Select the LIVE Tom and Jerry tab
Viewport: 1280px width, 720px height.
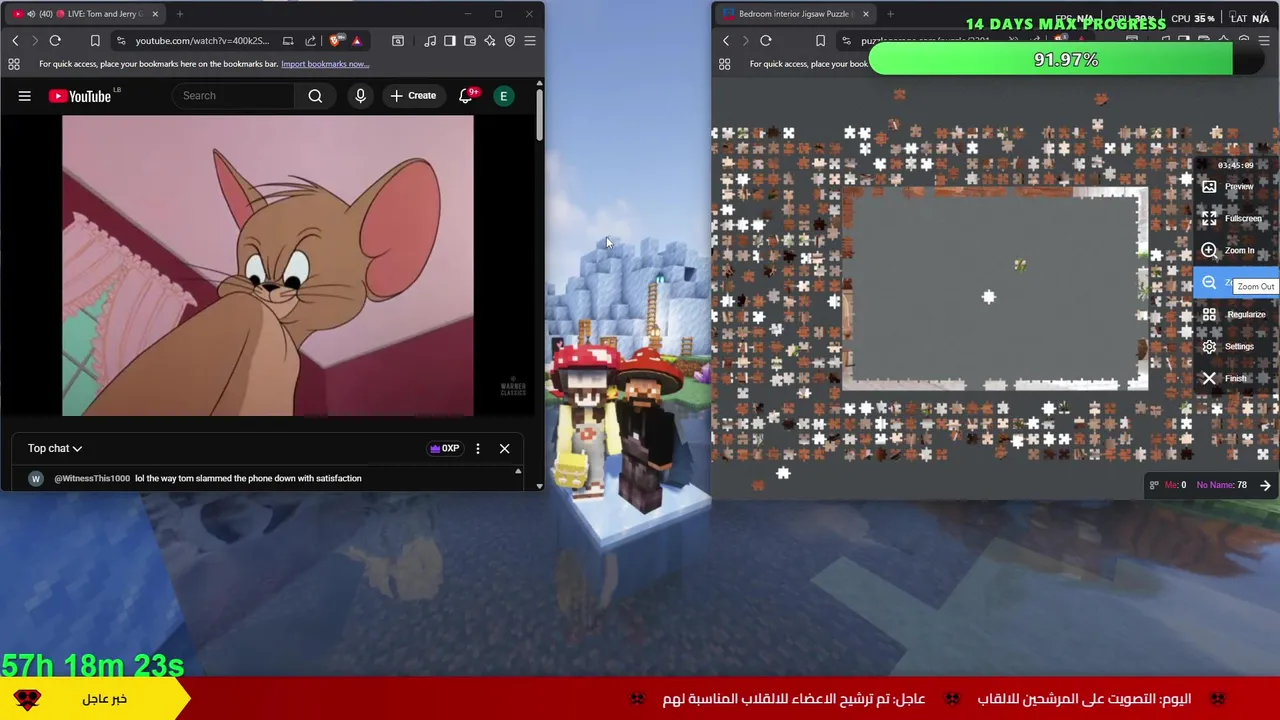pyautogui.click(x=85, y=14)
